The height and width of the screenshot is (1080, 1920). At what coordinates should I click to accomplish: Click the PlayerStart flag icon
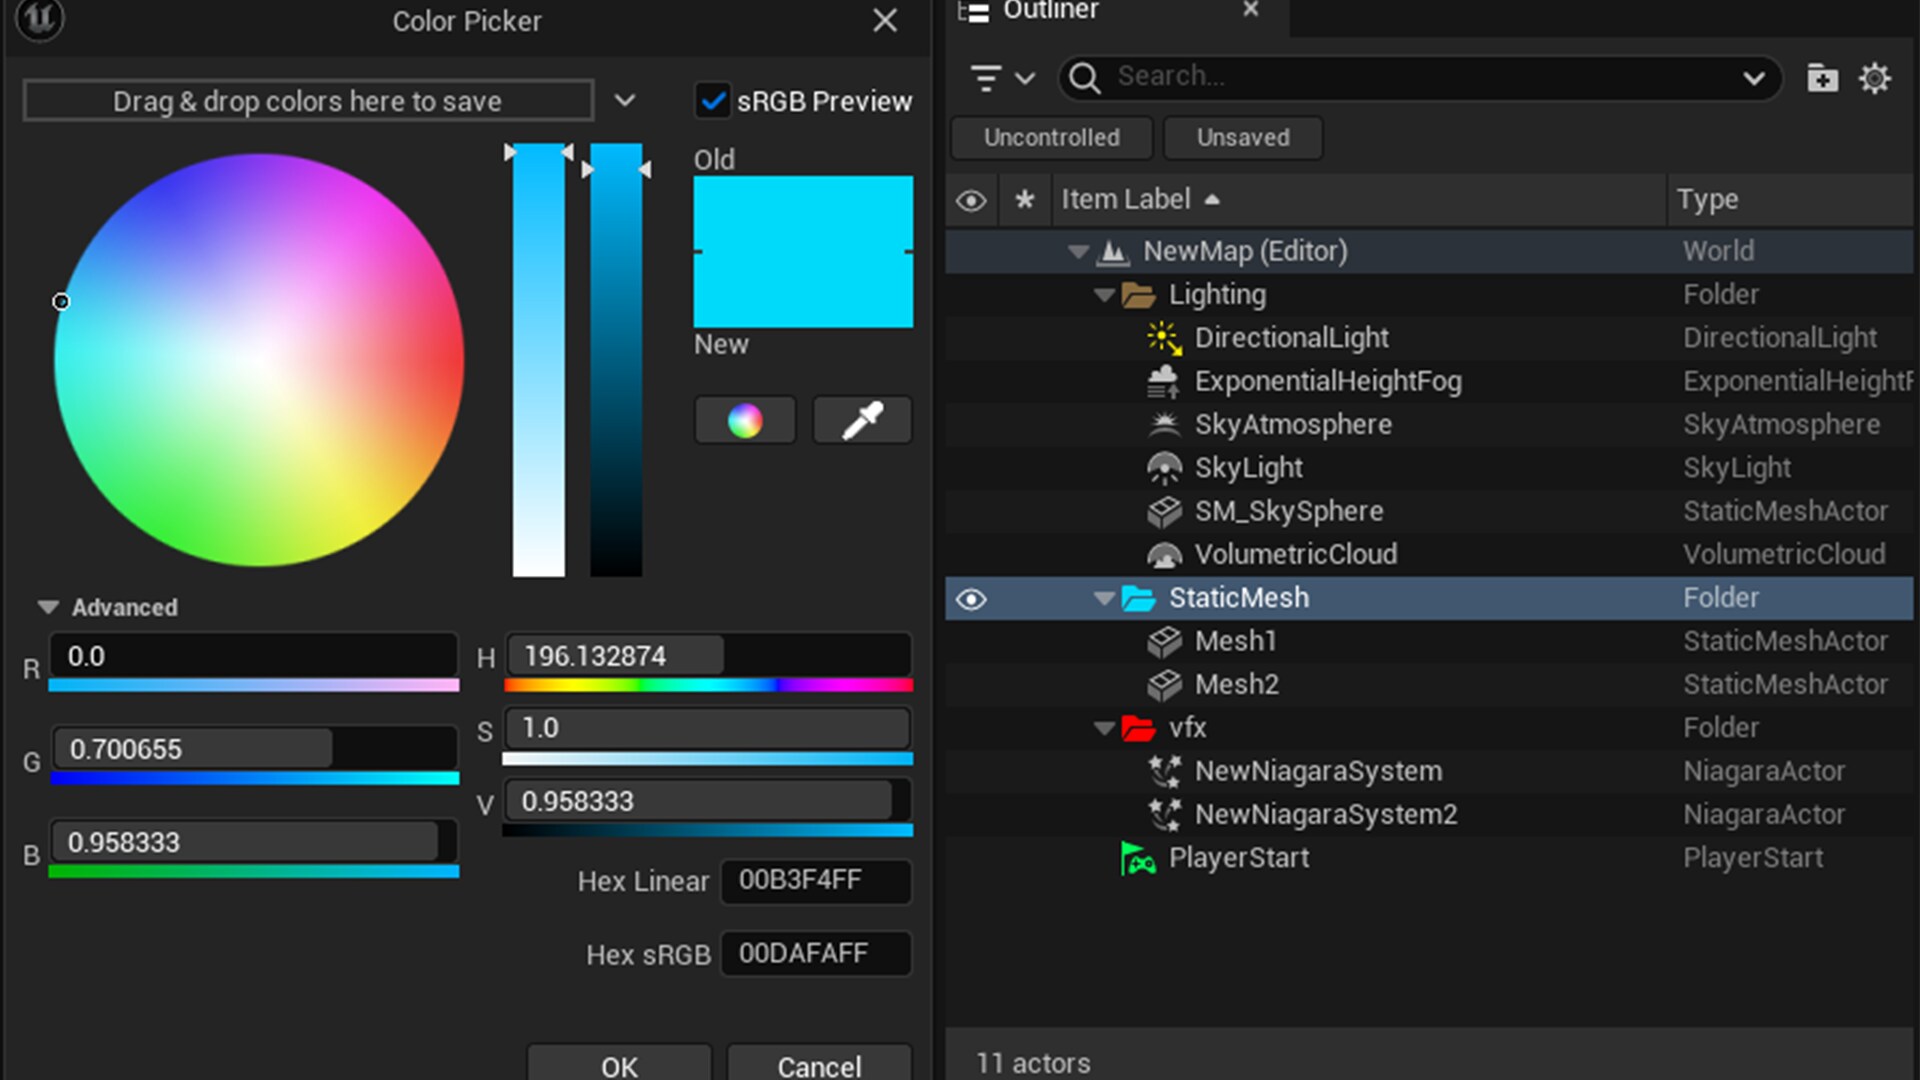click(x=1137, y=857)
